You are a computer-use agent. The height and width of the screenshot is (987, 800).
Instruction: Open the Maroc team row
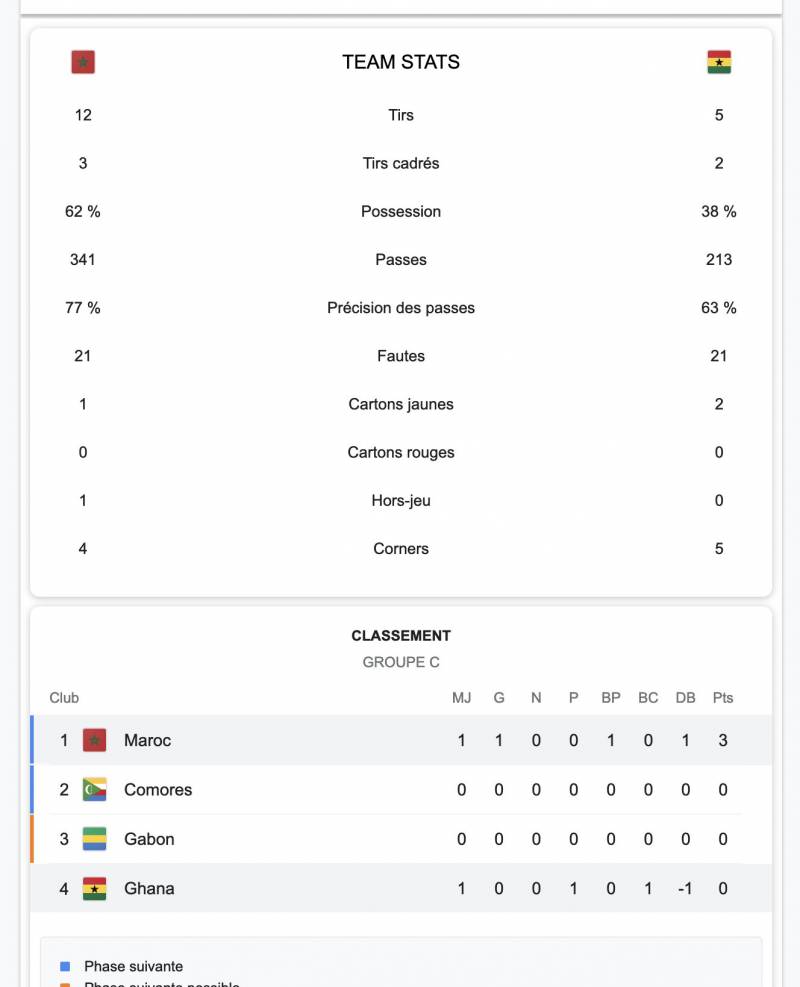401,740
